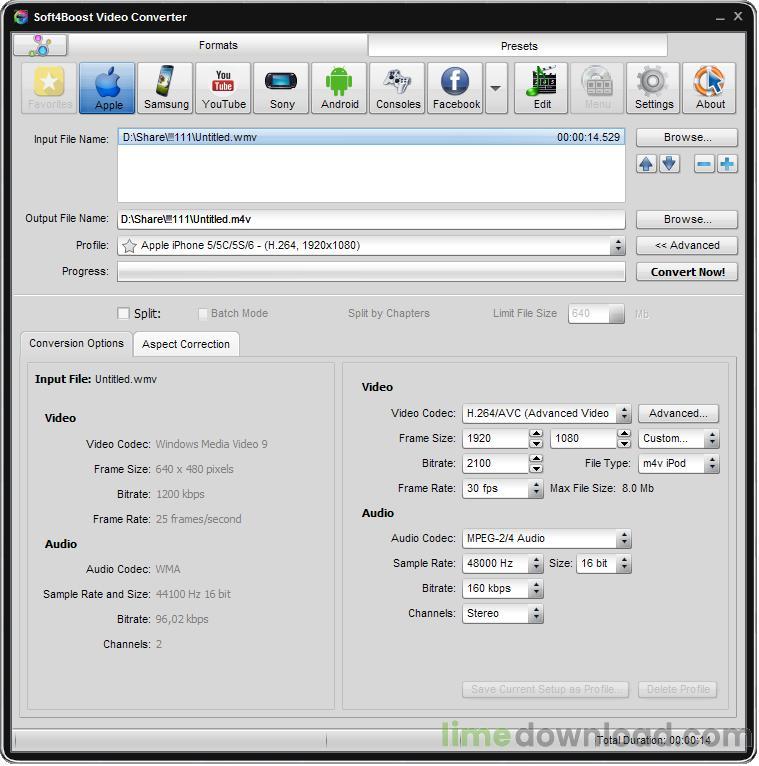
Task: Choose the Samsung device format
Action: pyautogui.click(x=166, y=88)
